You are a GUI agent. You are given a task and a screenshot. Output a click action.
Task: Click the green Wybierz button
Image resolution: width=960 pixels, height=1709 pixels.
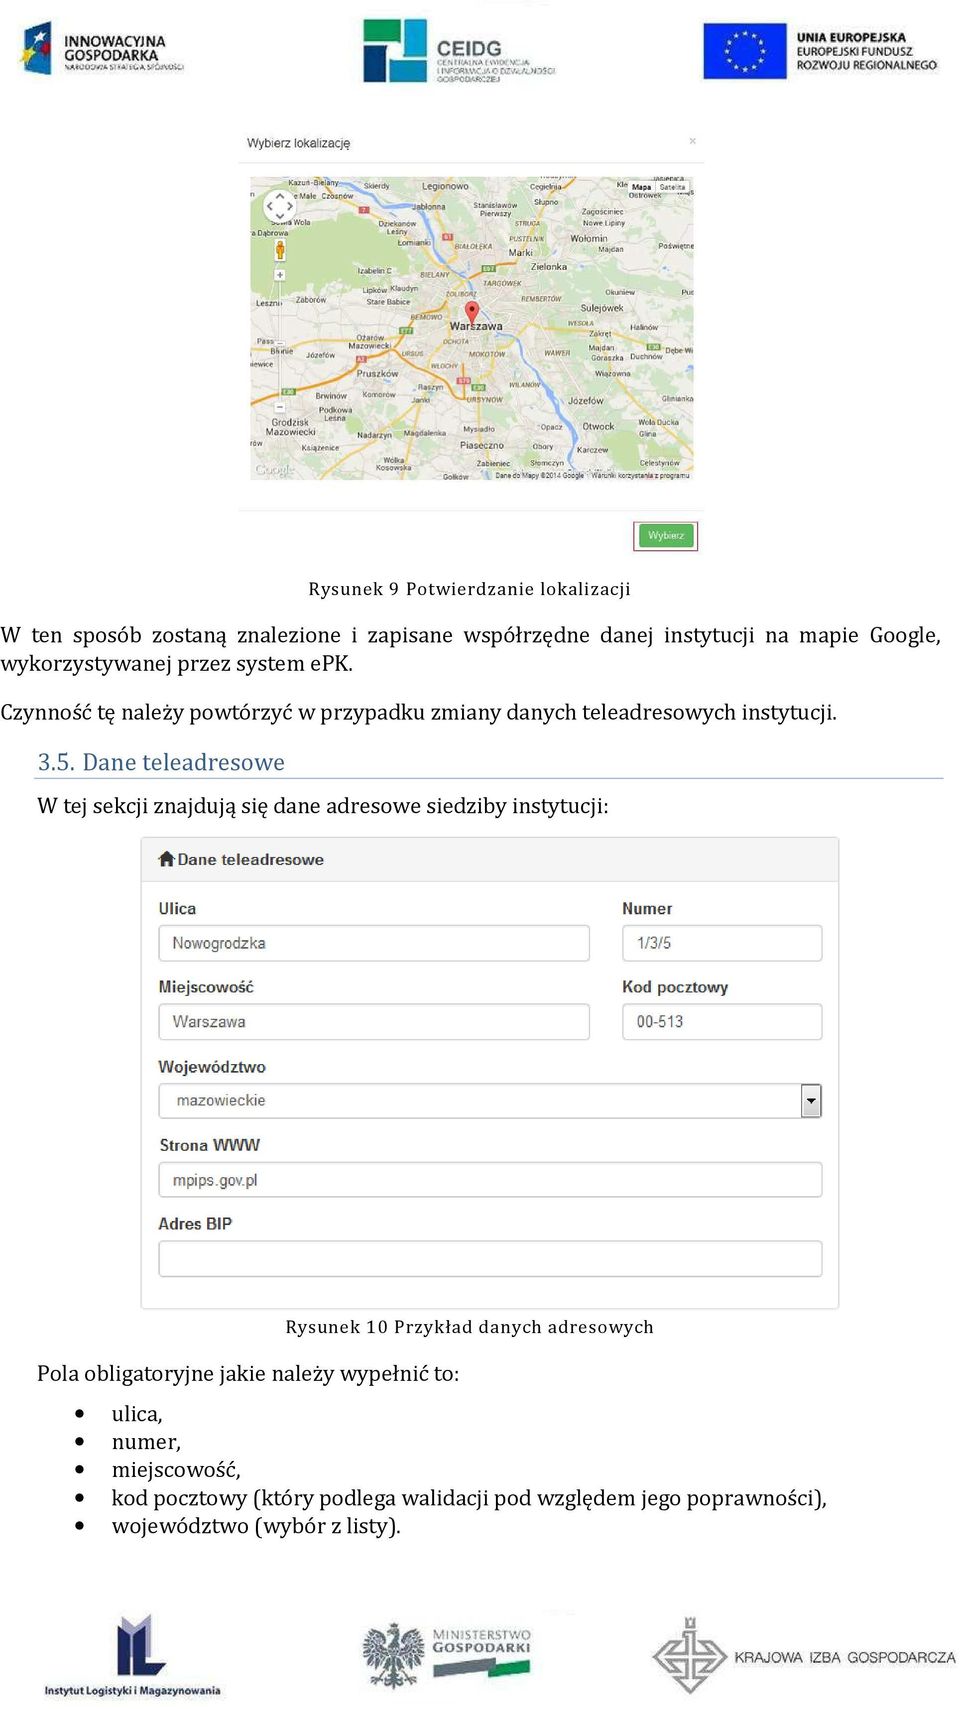point(666,536)
